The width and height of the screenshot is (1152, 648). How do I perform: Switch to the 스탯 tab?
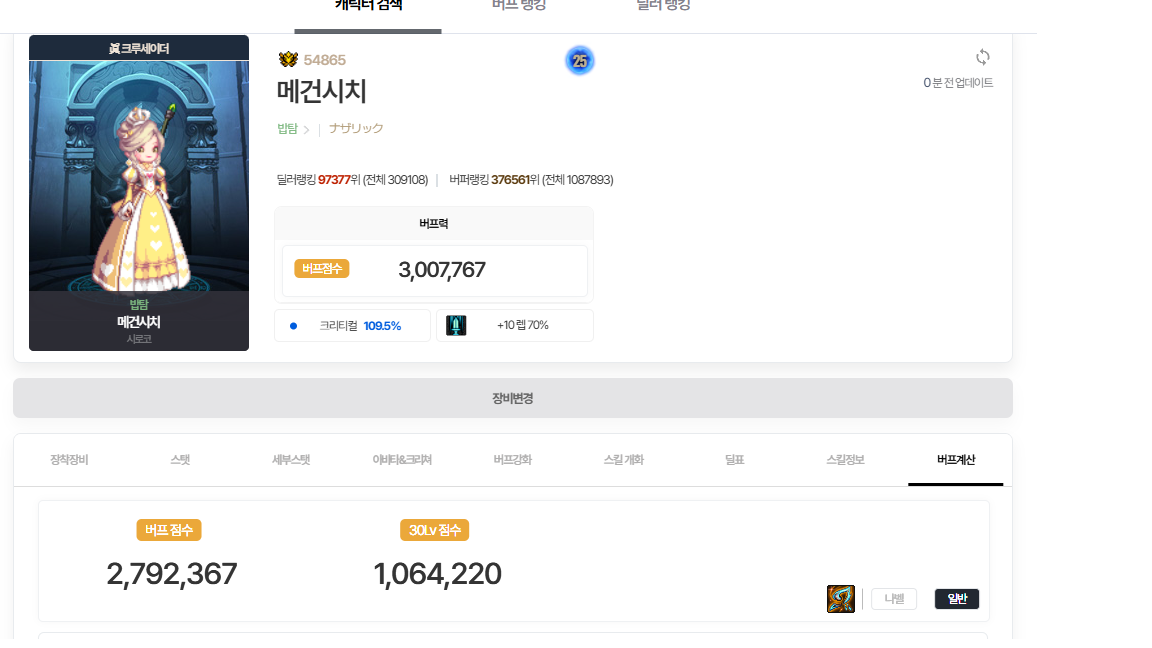click(180, 460)
